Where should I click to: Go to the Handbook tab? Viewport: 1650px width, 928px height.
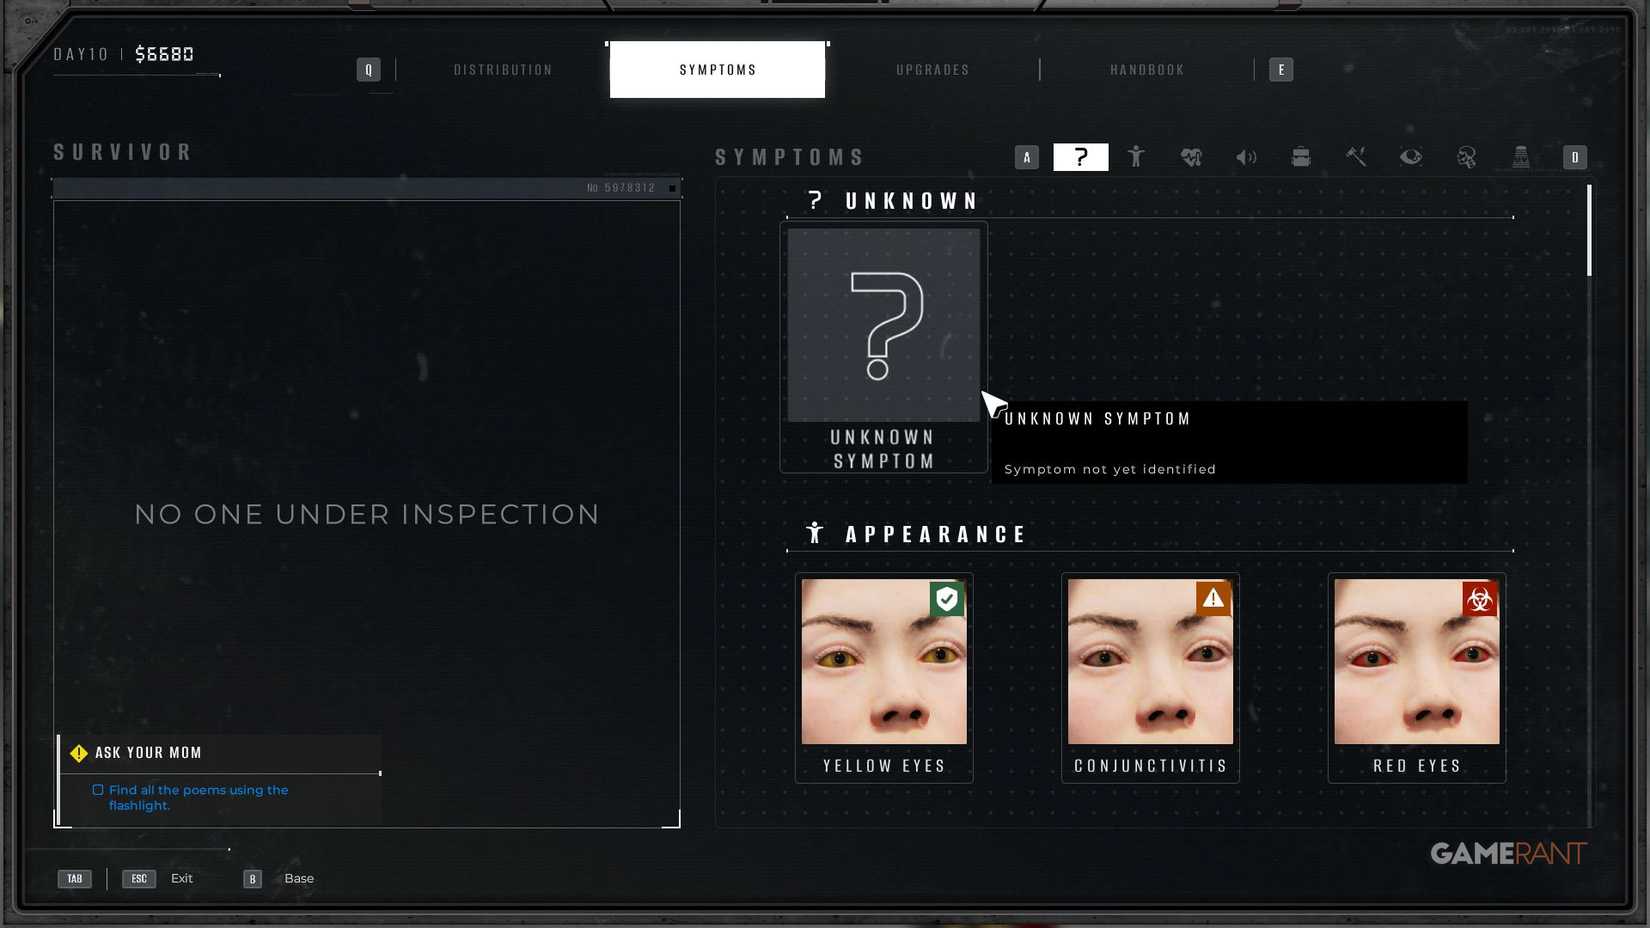tap(1147, 70)
